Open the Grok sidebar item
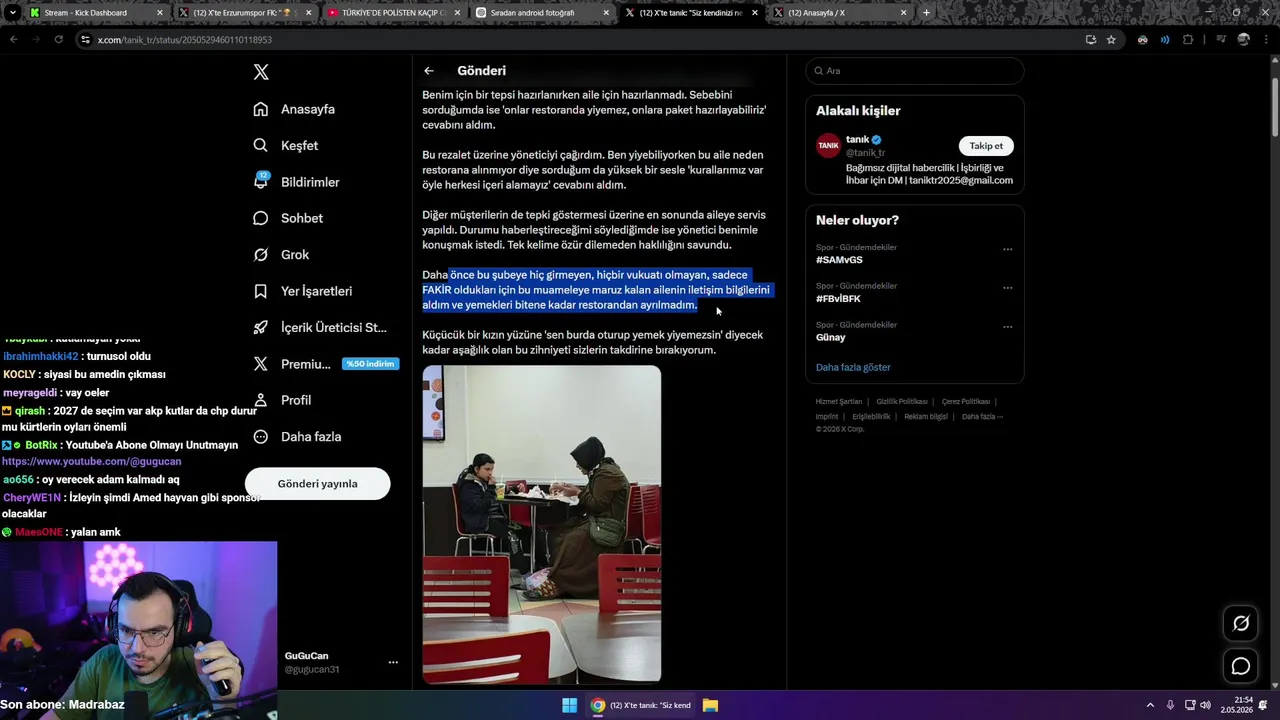The height and width of the screenshot is (720, 1280). [281, 255]
